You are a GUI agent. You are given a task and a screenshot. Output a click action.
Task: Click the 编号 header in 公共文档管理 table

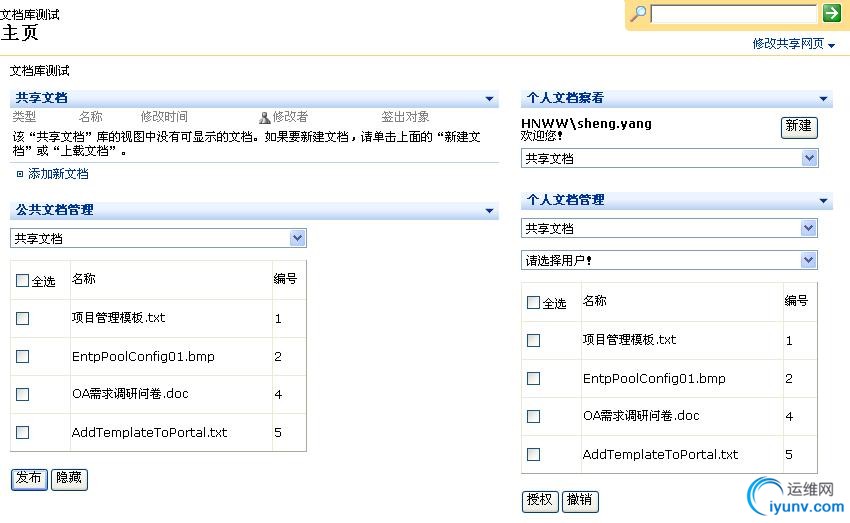click(x=285, y=279)
